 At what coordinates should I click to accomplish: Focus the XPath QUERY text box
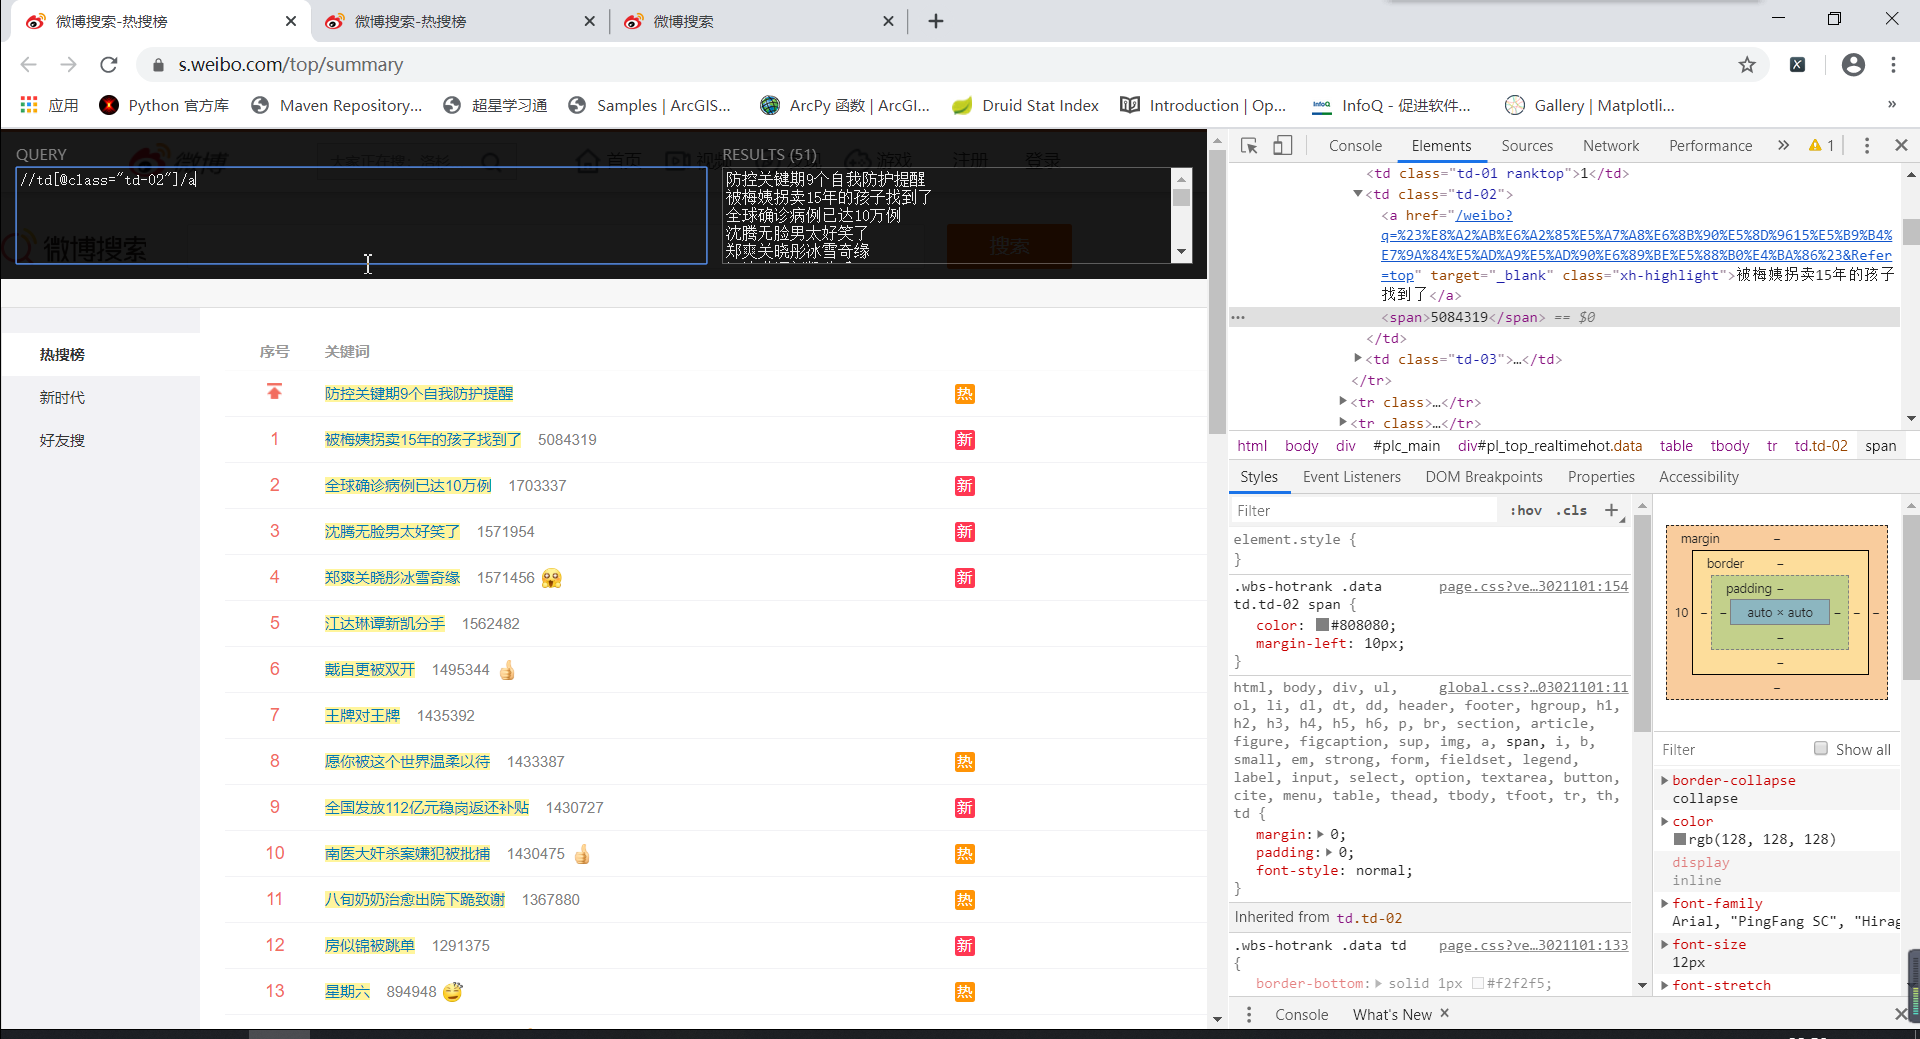[x=361, y=215]
